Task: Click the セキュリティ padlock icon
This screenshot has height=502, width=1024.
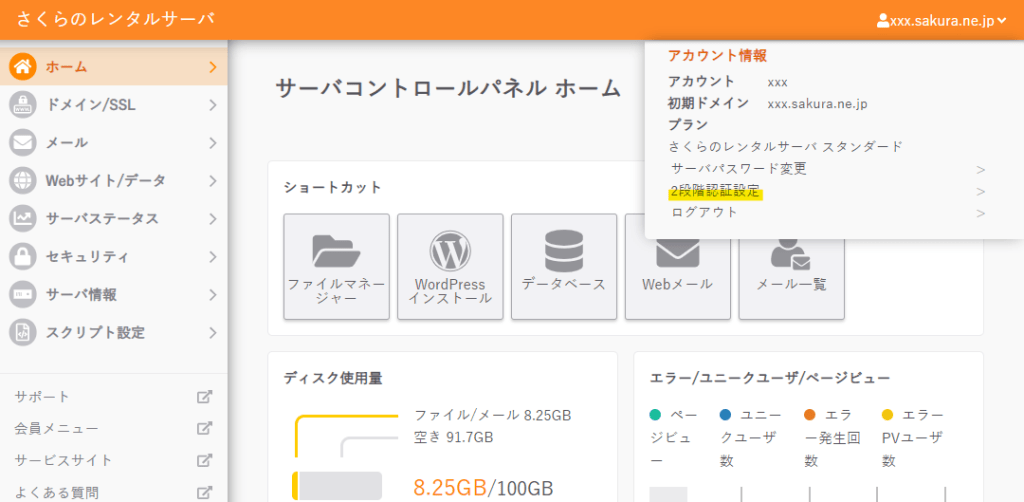Action: [x=23, y=257]
